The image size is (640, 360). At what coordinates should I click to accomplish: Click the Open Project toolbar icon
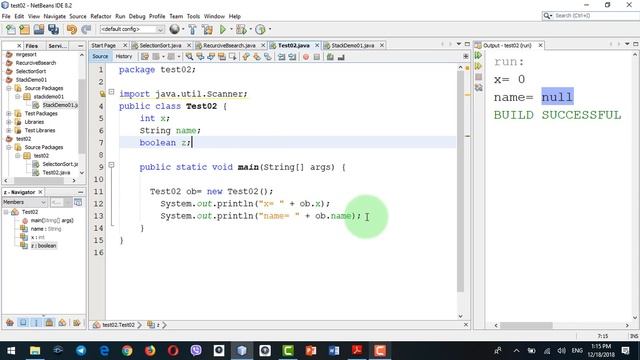[x=39, y=29]
